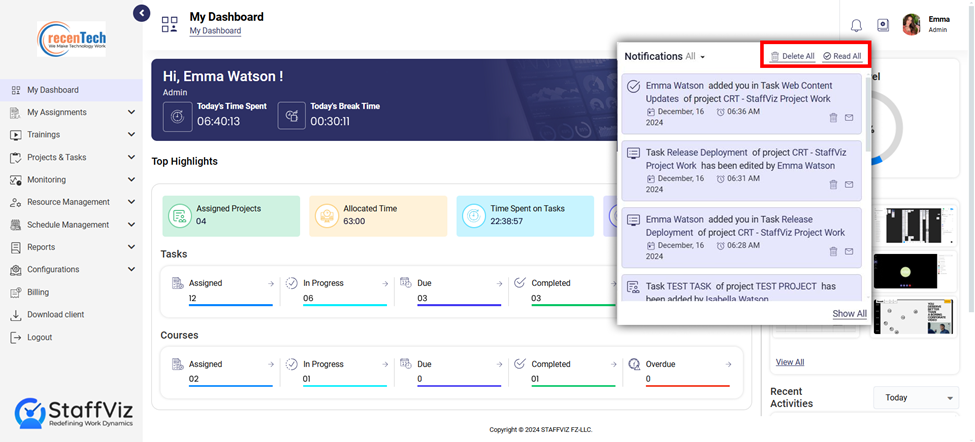Click the My Dashboard grid icon in header

pos(169,24)
